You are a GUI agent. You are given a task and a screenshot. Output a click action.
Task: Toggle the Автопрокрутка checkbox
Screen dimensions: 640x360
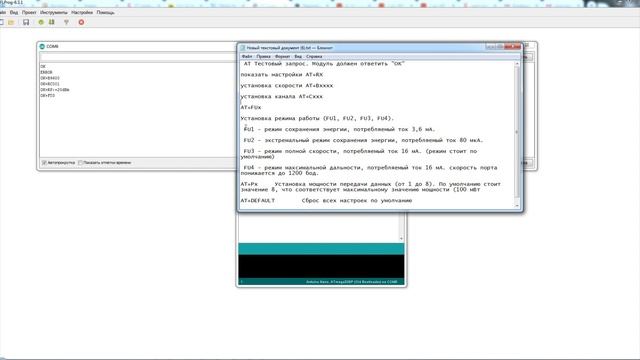coord(44,162)
